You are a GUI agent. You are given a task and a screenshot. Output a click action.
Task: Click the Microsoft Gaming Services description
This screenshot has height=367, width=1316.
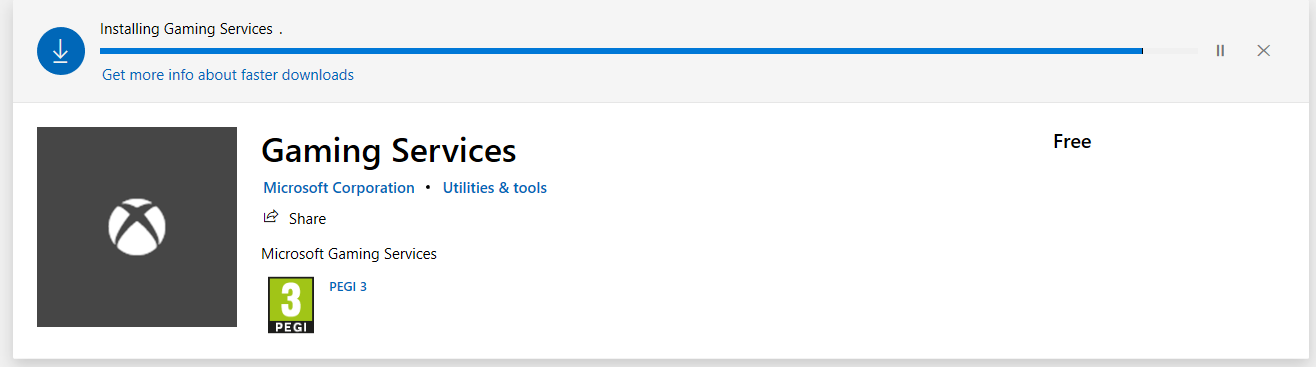click(349, 254)
